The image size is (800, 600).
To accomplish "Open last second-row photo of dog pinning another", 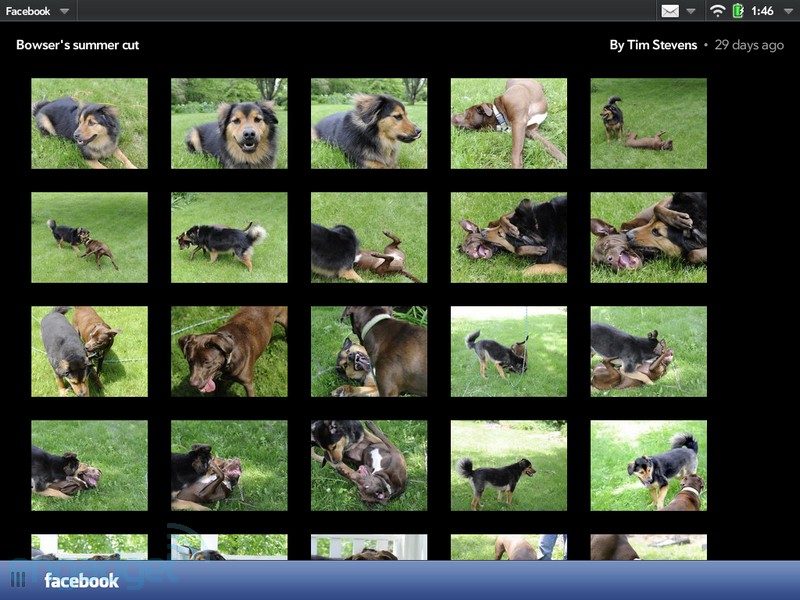I will point(648,237).
